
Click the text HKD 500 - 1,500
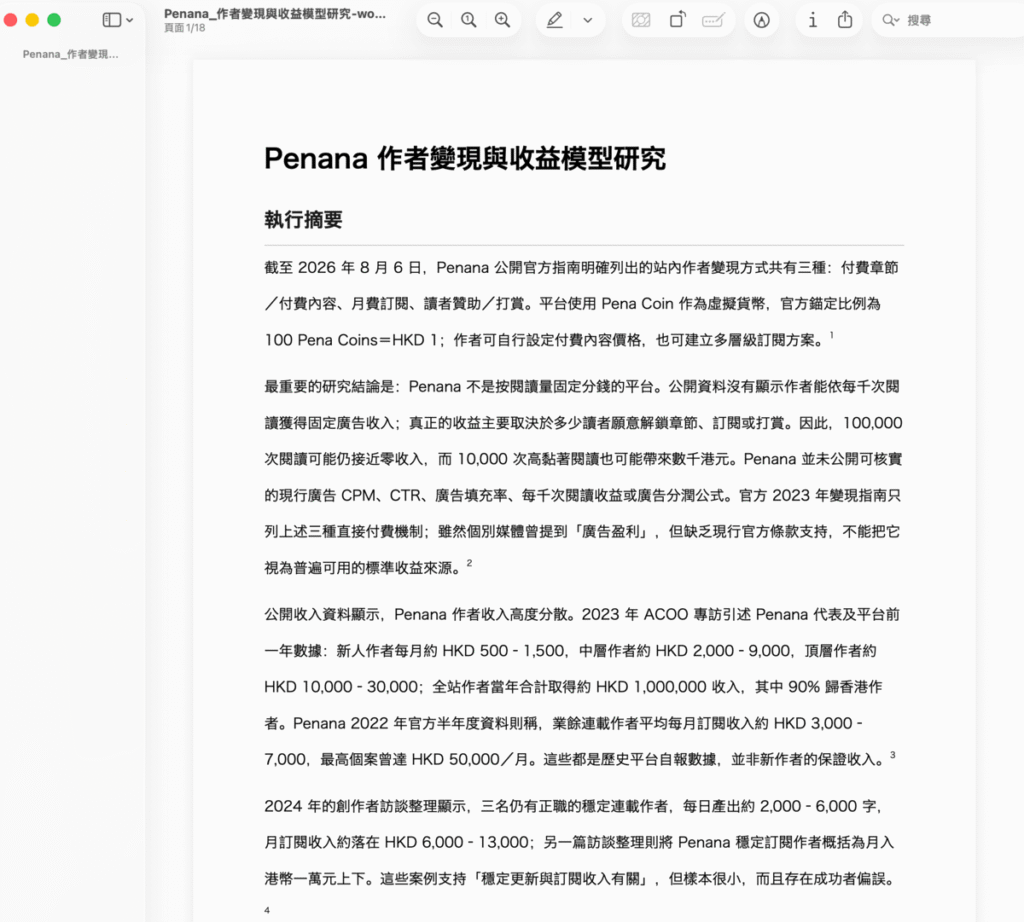[x=503, y=651]
